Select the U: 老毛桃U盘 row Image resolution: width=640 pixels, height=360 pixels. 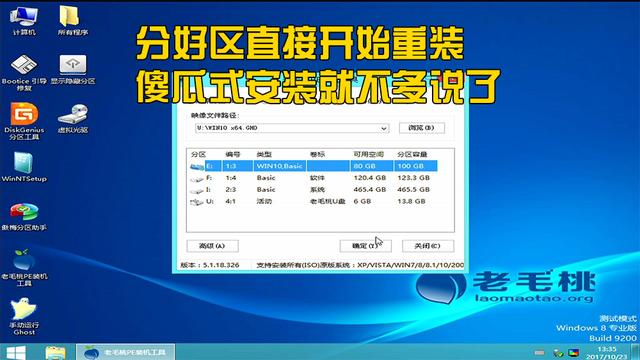(x=313, y=201)
